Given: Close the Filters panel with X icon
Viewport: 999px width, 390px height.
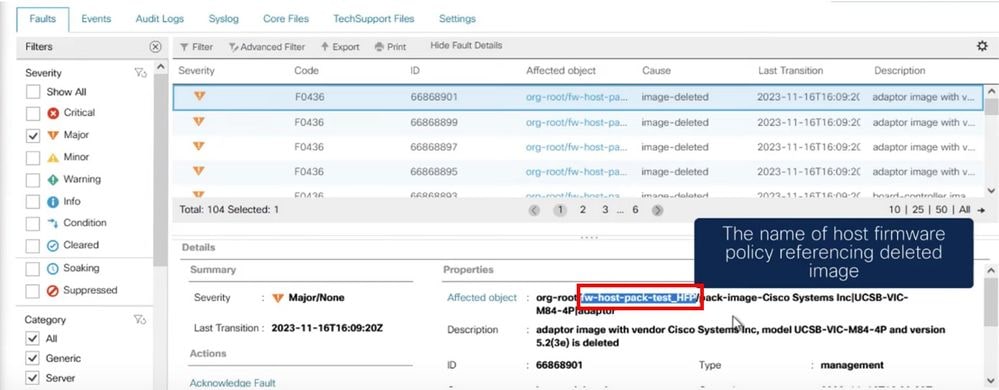Looking at the screenshot, I should point(155,47).
